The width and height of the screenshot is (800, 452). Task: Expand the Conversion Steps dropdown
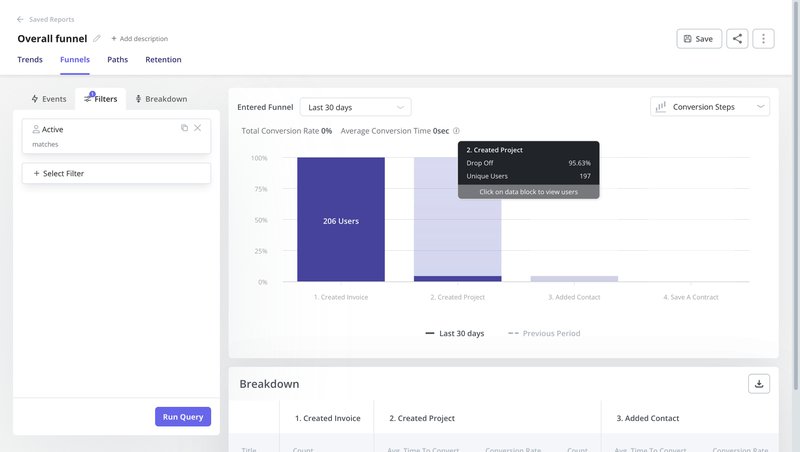710,107
